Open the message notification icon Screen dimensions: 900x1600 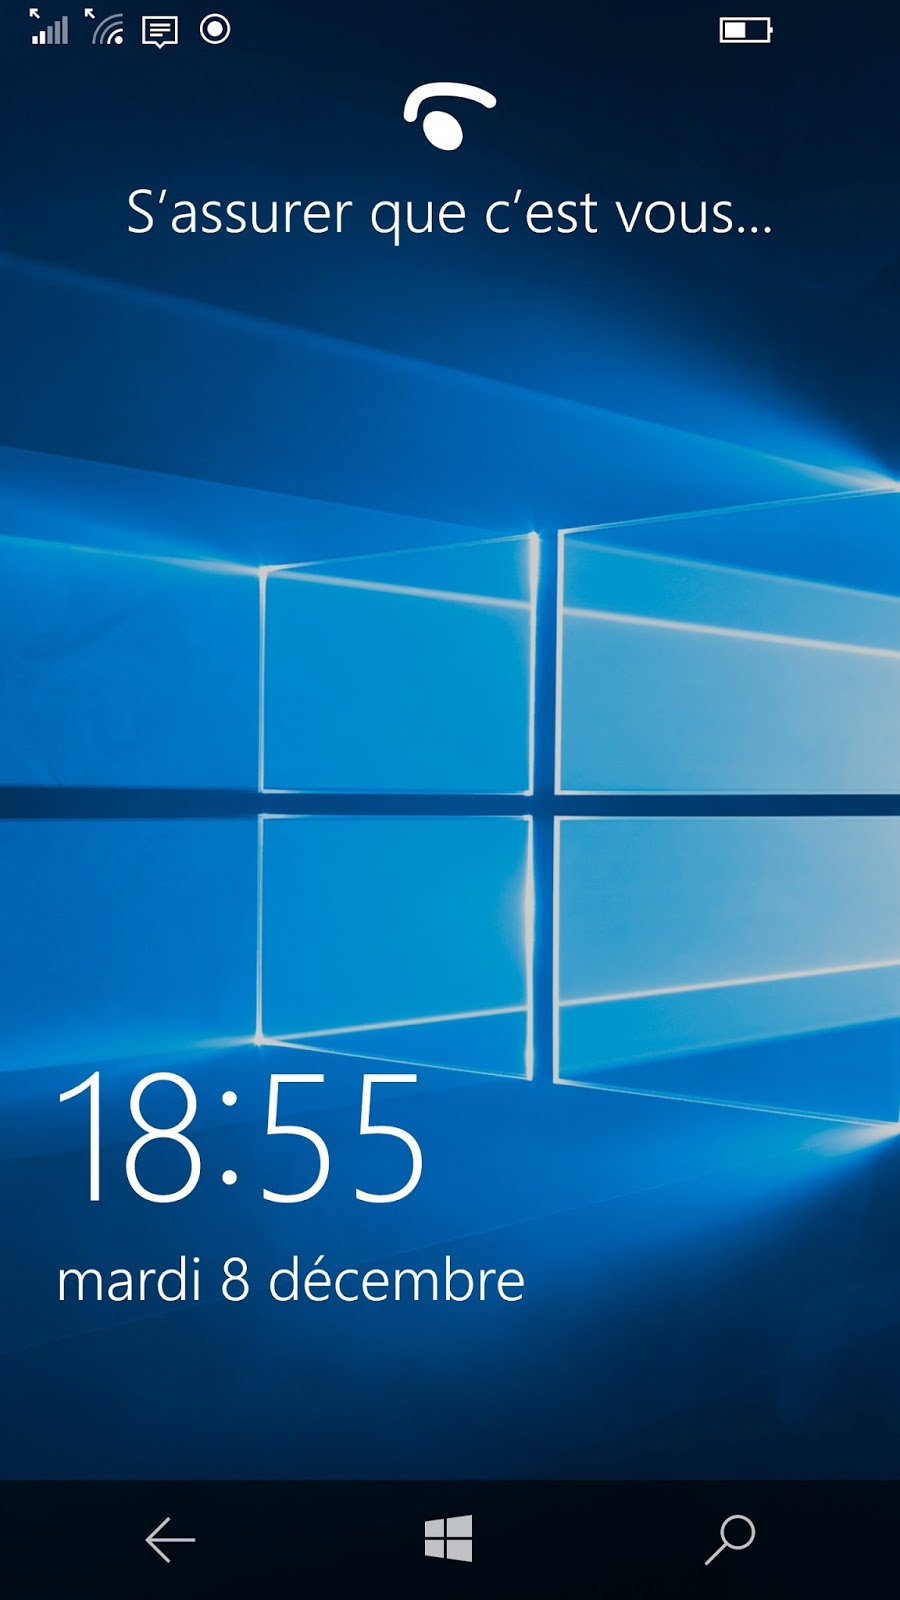point(160,32)
